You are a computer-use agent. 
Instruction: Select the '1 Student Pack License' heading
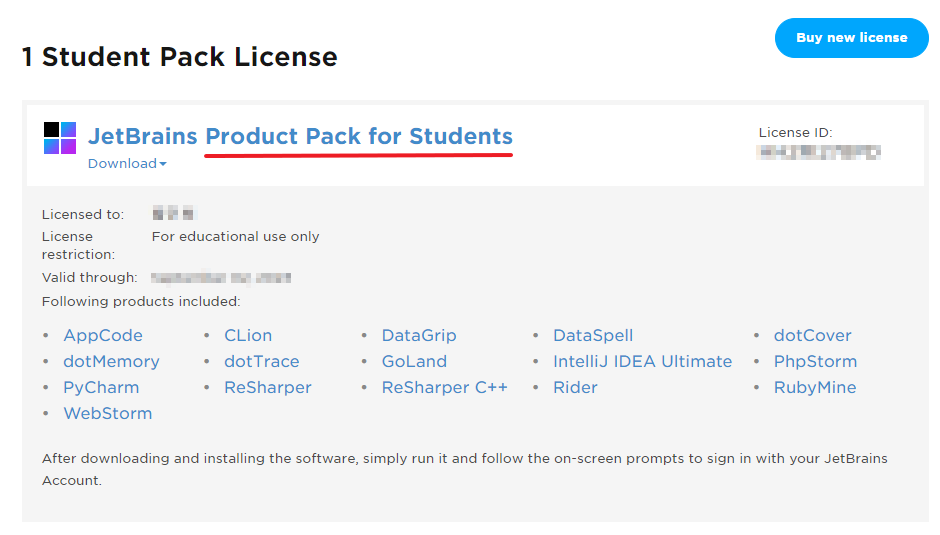pyautogui.click(x=180, y=57)
